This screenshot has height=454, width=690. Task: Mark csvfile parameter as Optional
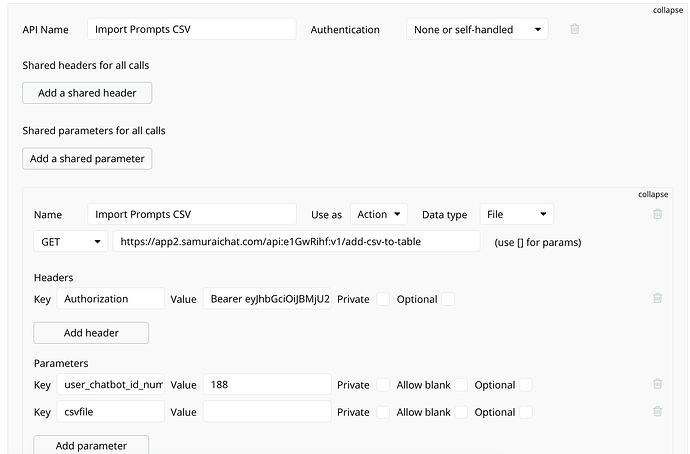[525, 411]
